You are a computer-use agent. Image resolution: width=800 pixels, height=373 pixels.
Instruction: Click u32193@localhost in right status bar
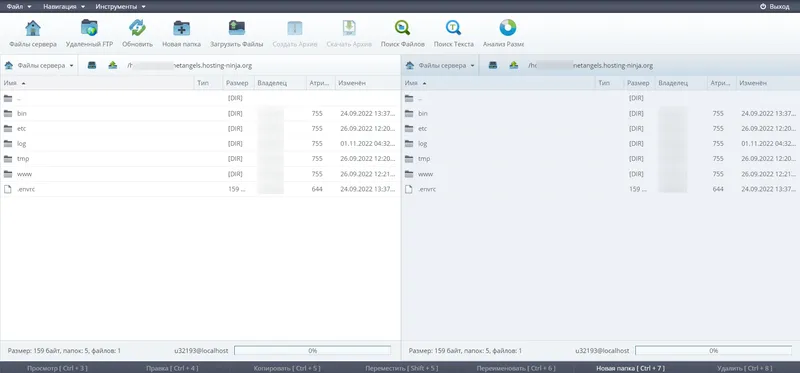[602, 351]
